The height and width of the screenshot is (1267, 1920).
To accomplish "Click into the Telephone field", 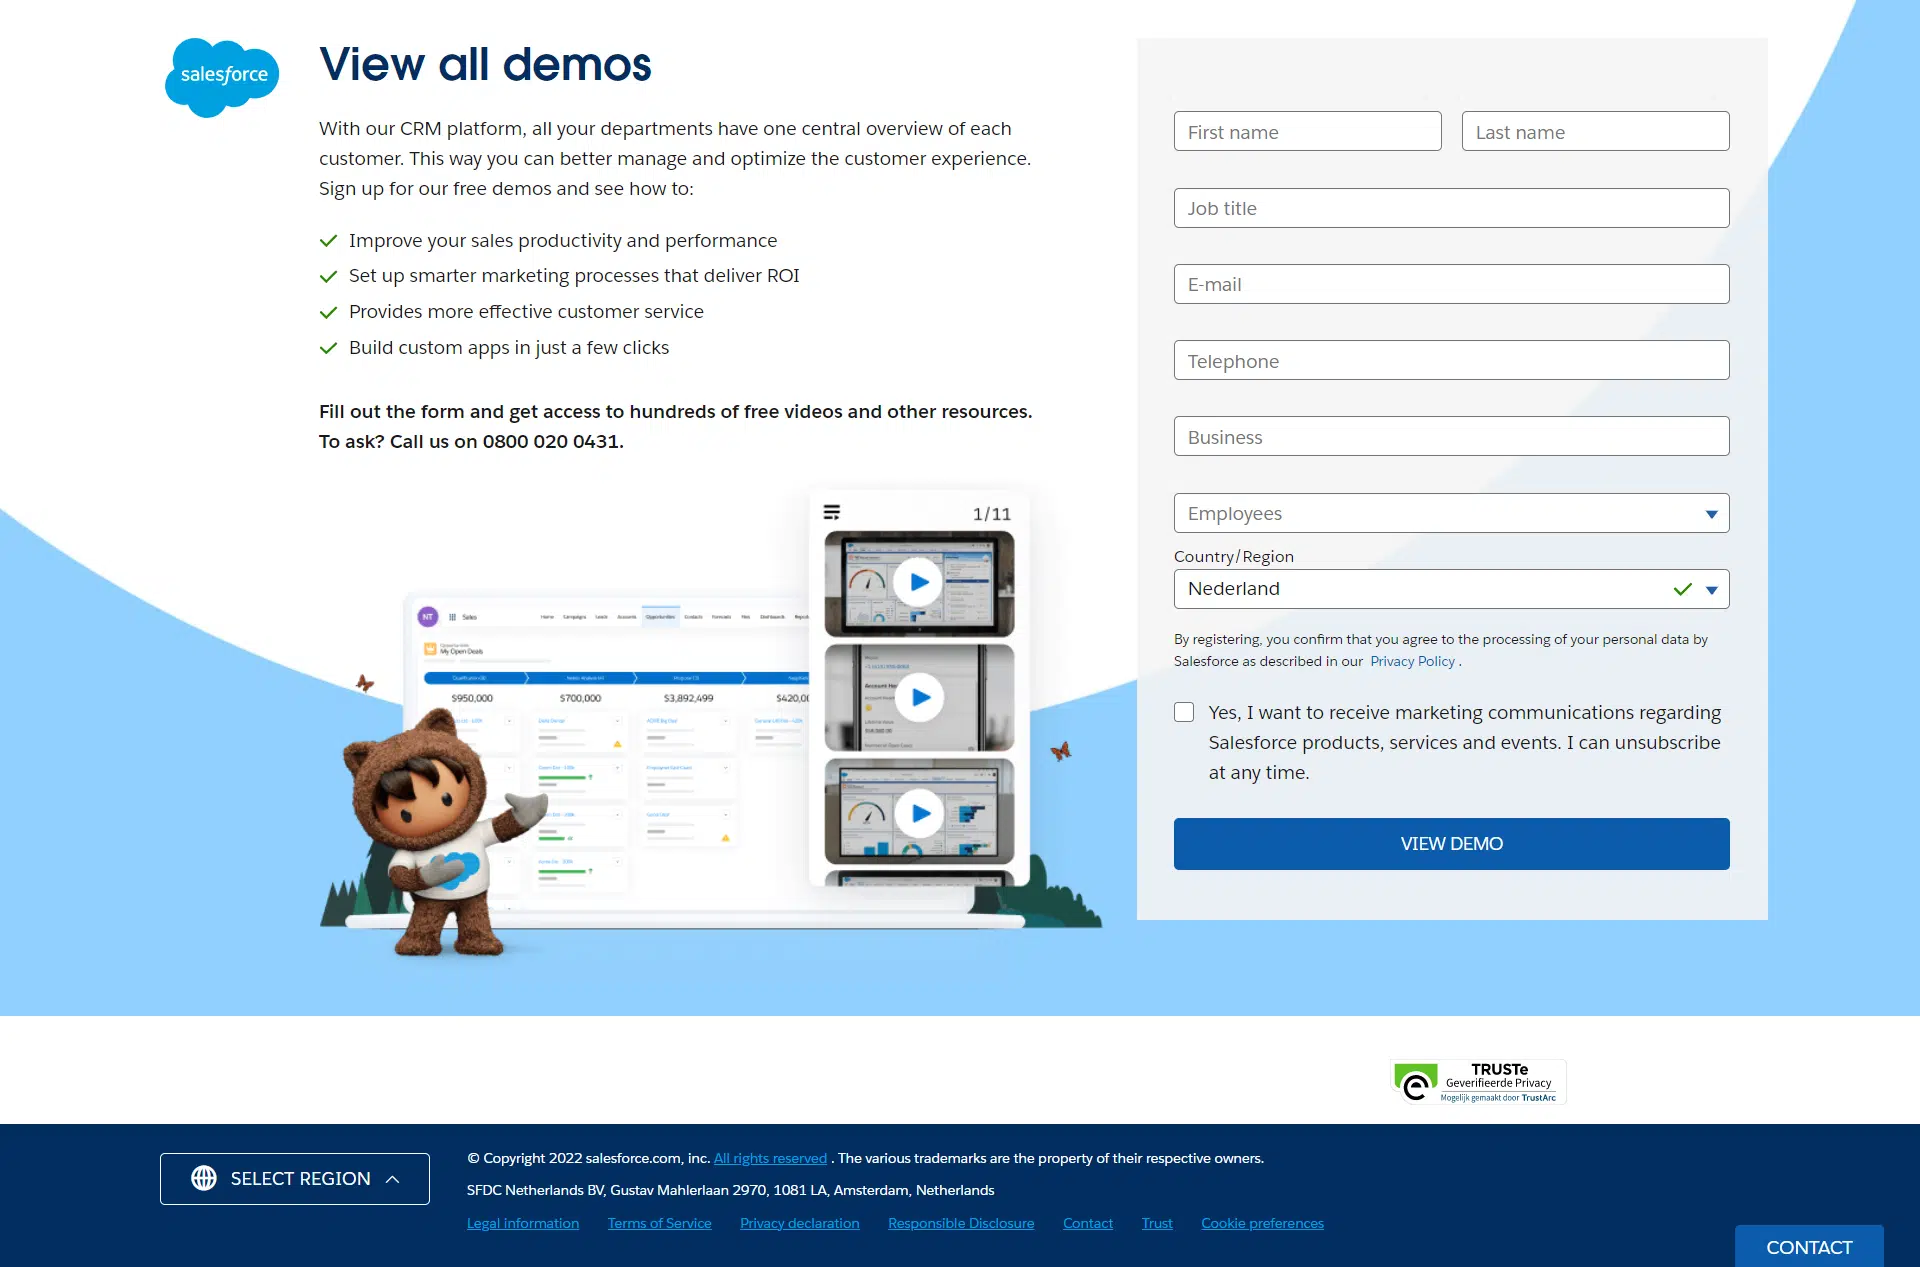I will tap(1451, 360).
